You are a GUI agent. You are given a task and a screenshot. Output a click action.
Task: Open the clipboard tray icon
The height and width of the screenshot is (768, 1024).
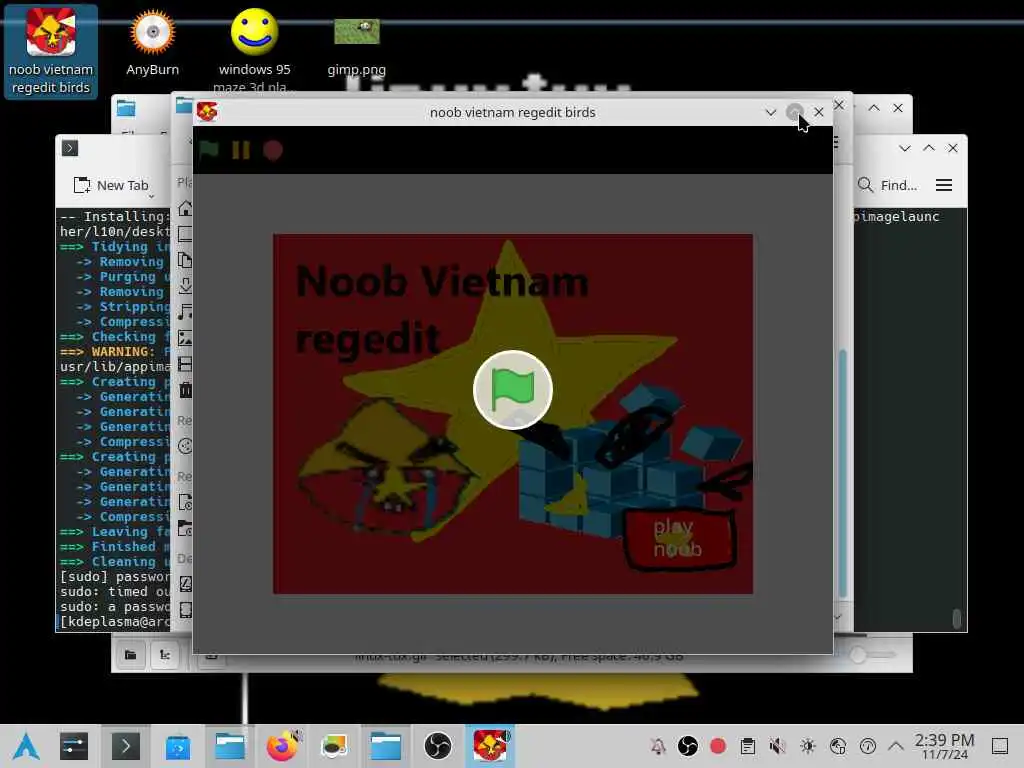click(x=748, y=746)
